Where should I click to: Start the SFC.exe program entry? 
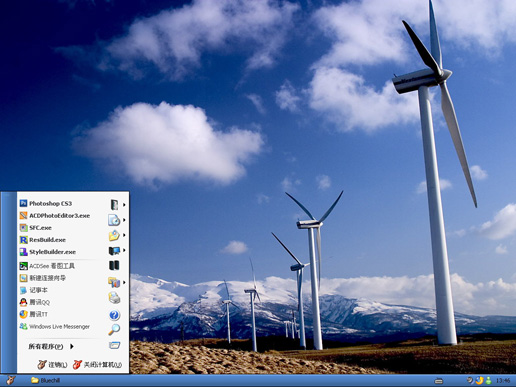[36, 228]
